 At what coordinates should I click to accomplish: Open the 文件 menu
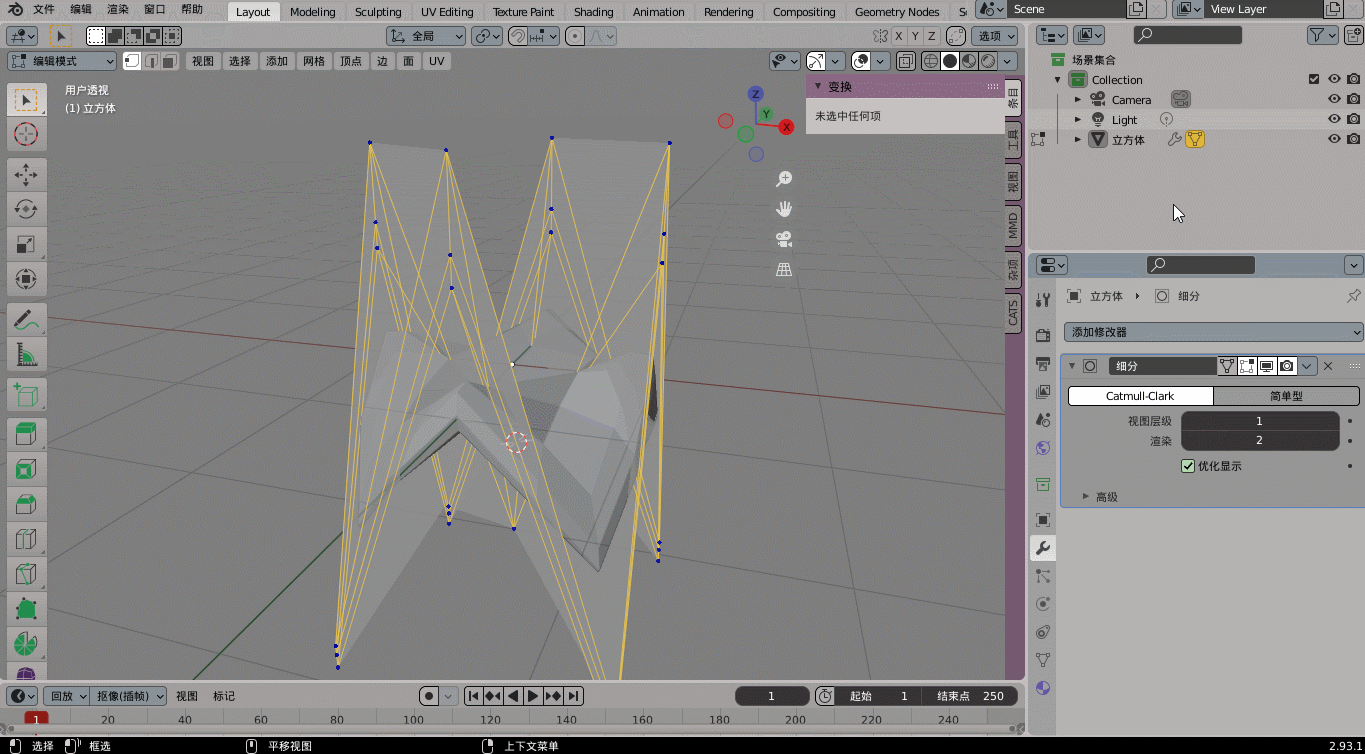(44, 9)
